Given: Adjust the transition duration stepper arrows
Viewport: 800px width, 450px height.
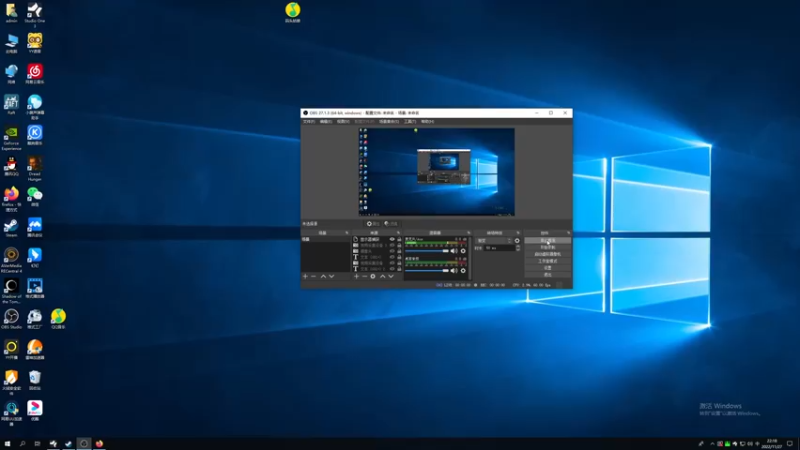Looking at the screenshot, I should click(x=518, y=248).
